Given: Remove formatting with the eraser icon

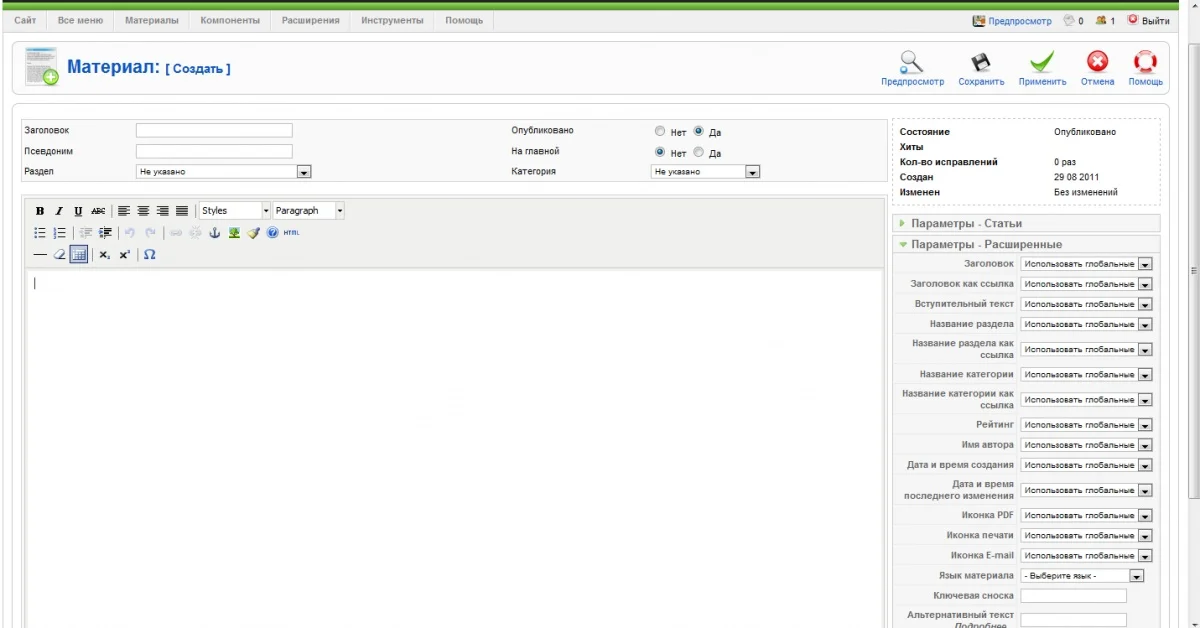Looking at the screenshot, I should point(59,255).
